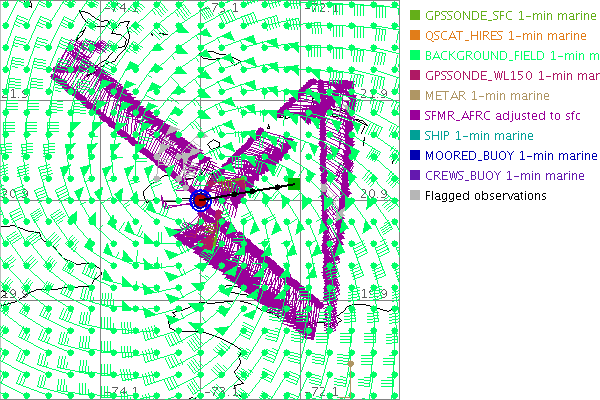Image resolution: width=600 pixels, height=400 pixels.
Task: Click the gray Flagged observations swatch
Action: tap(414, 196)
